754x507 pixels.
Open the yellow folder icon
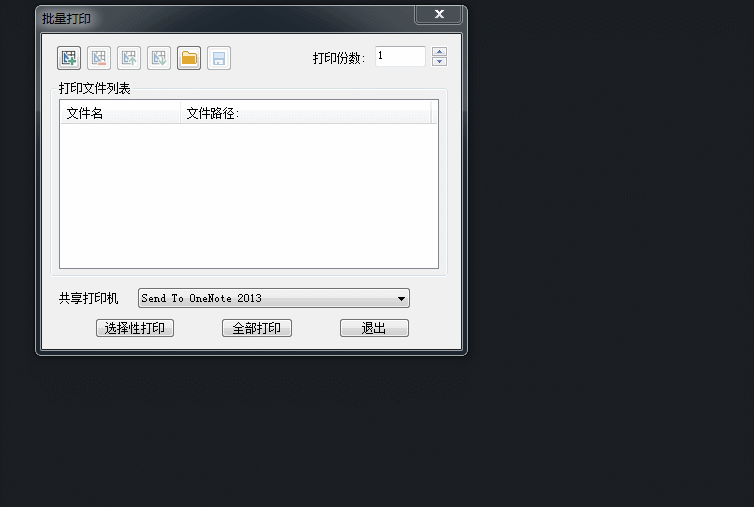point(189,58)
